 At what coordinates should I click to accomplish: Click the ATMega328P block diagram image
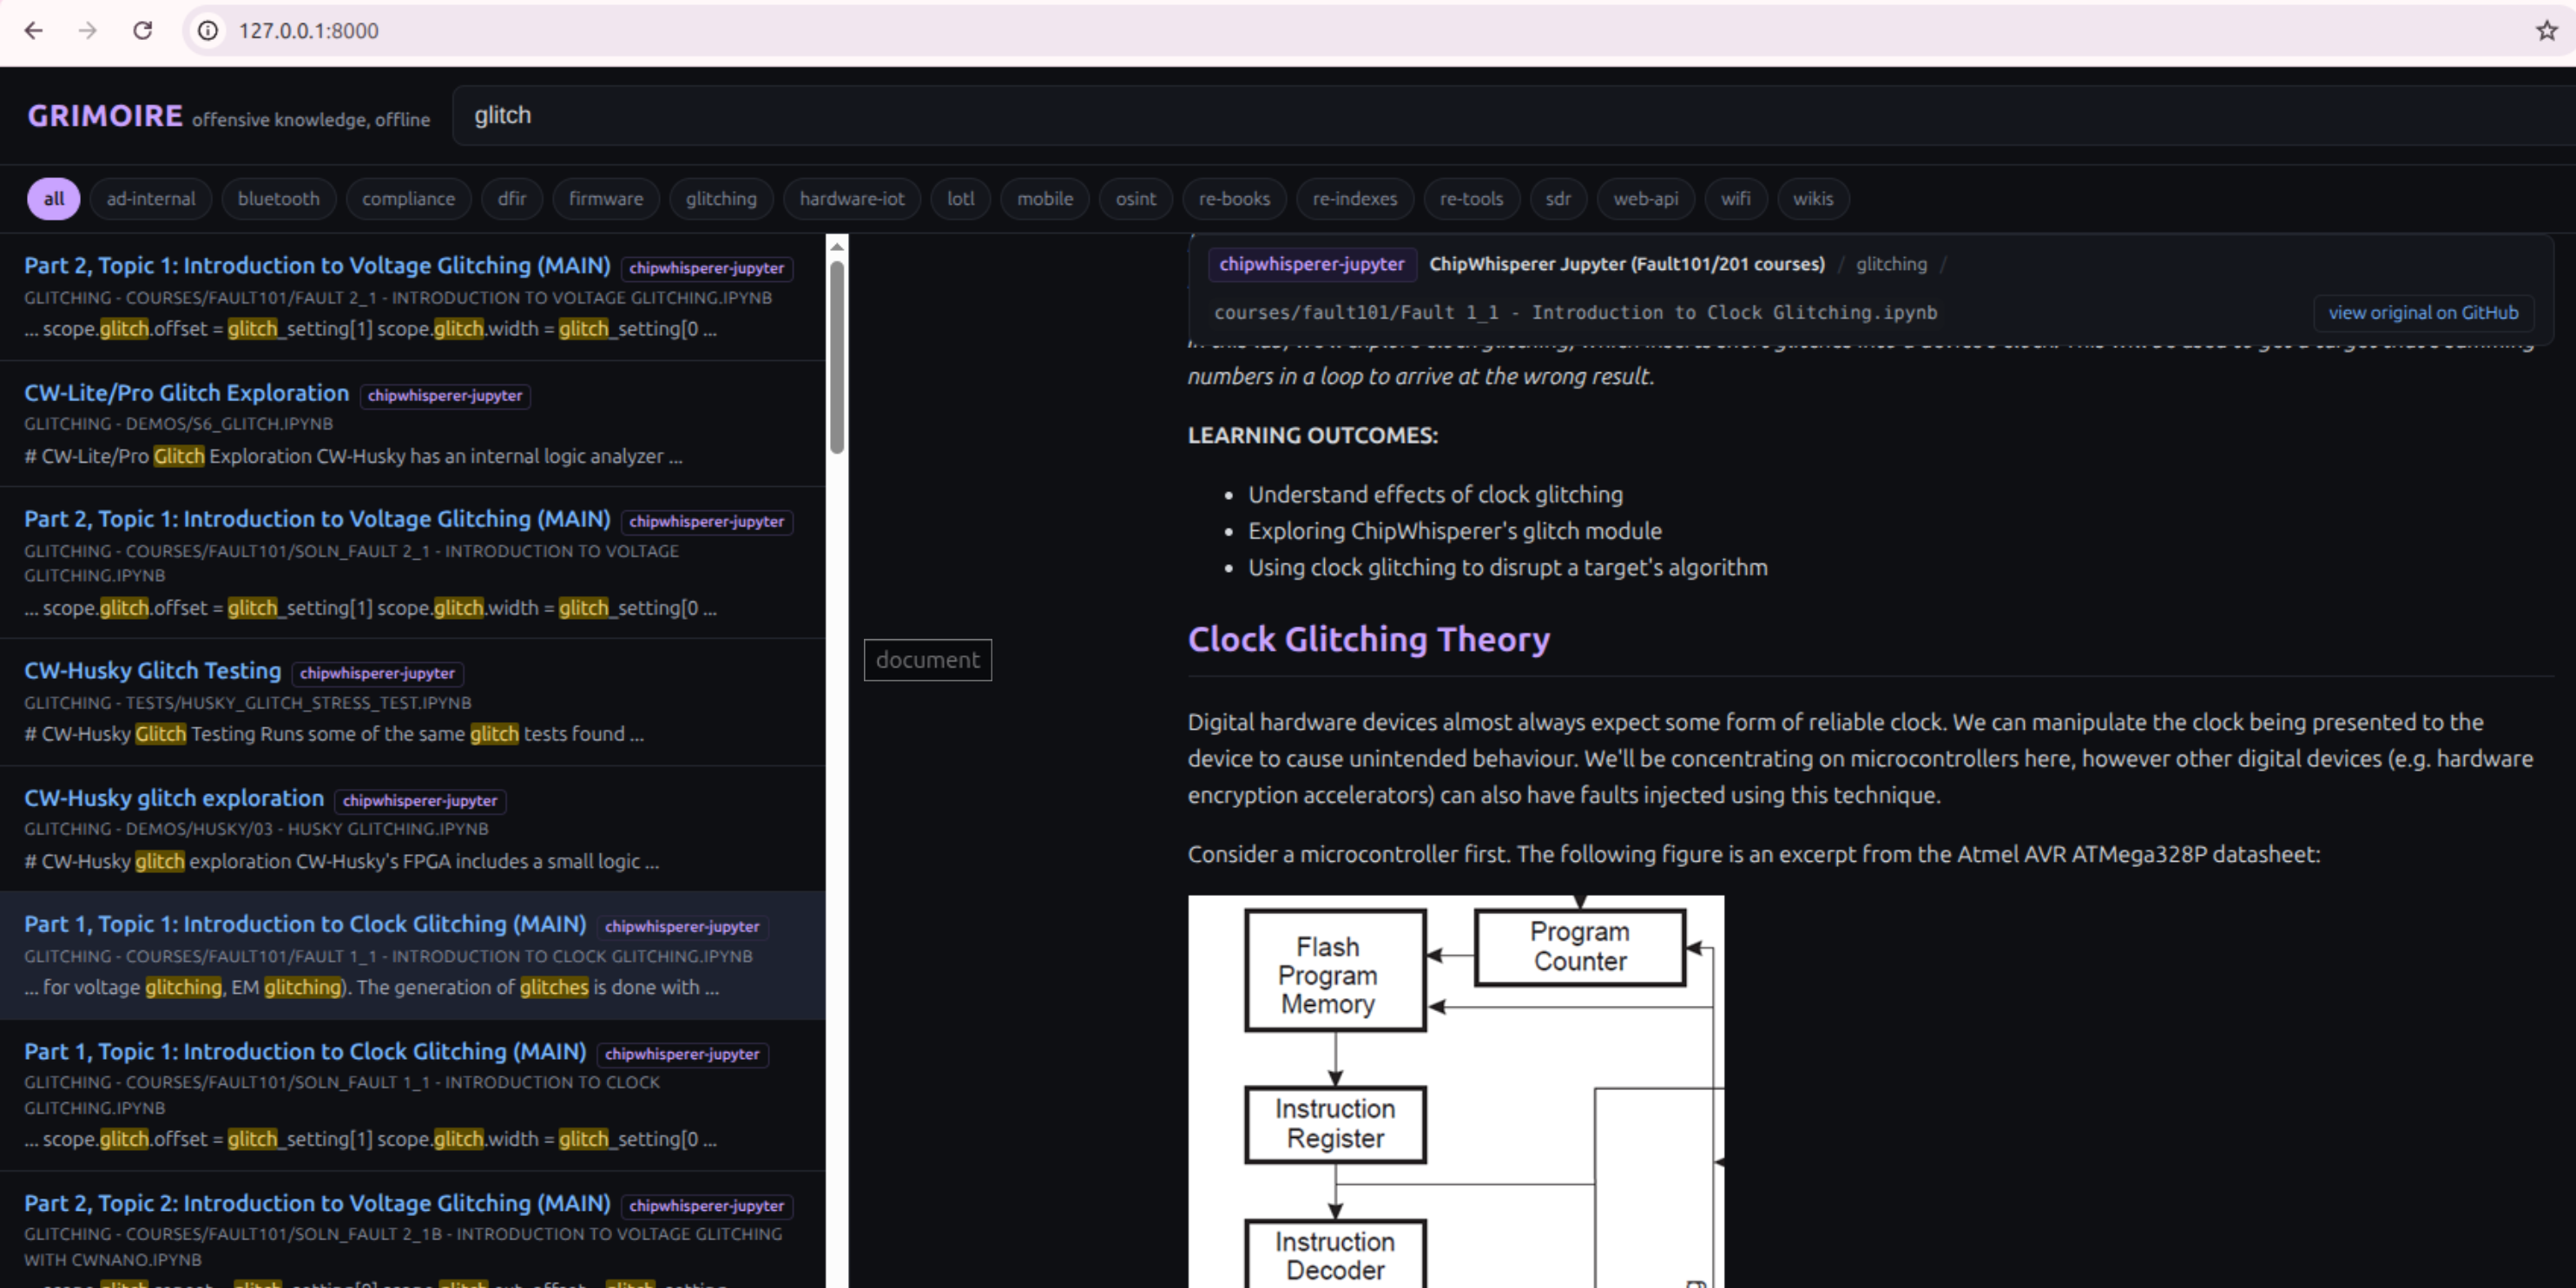pos(1456,1091)
